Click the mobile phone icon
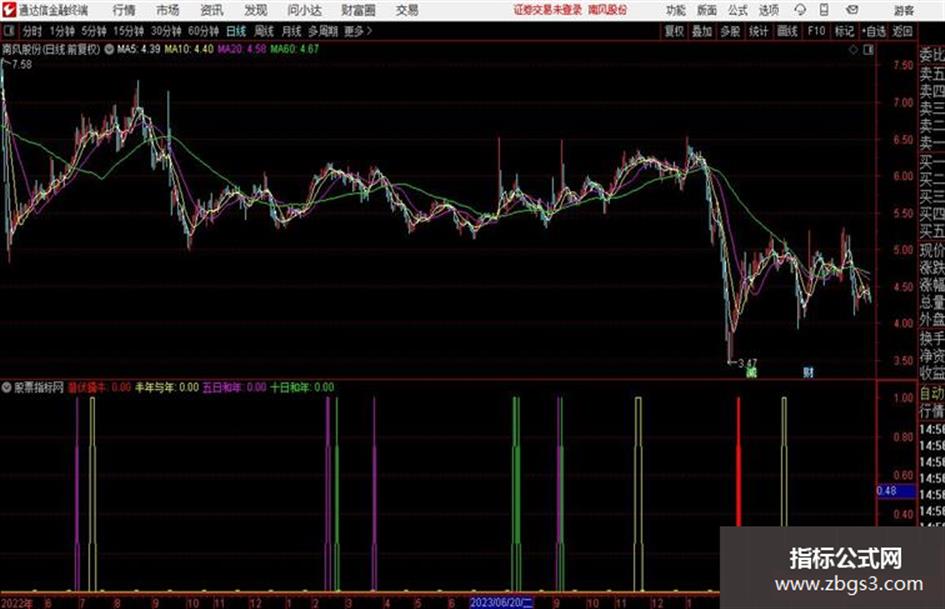This screenshot has width=945, height=609. click(x=824, y=10)
